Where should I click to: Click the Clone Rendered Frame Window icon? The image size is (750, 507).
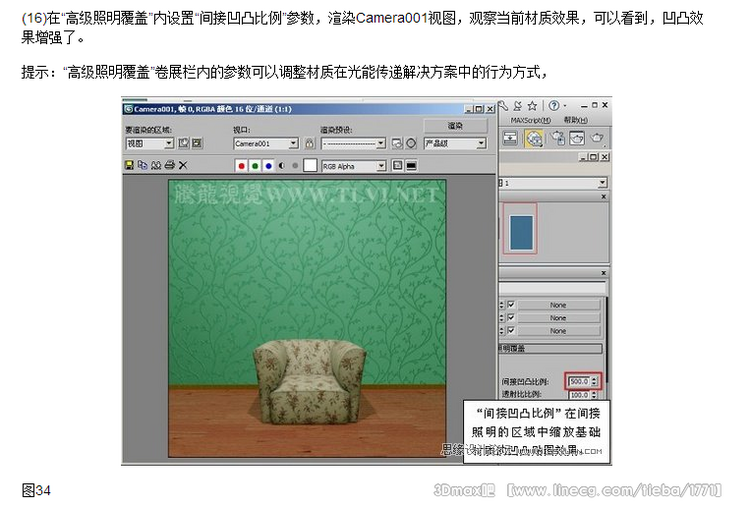[156, 165]
